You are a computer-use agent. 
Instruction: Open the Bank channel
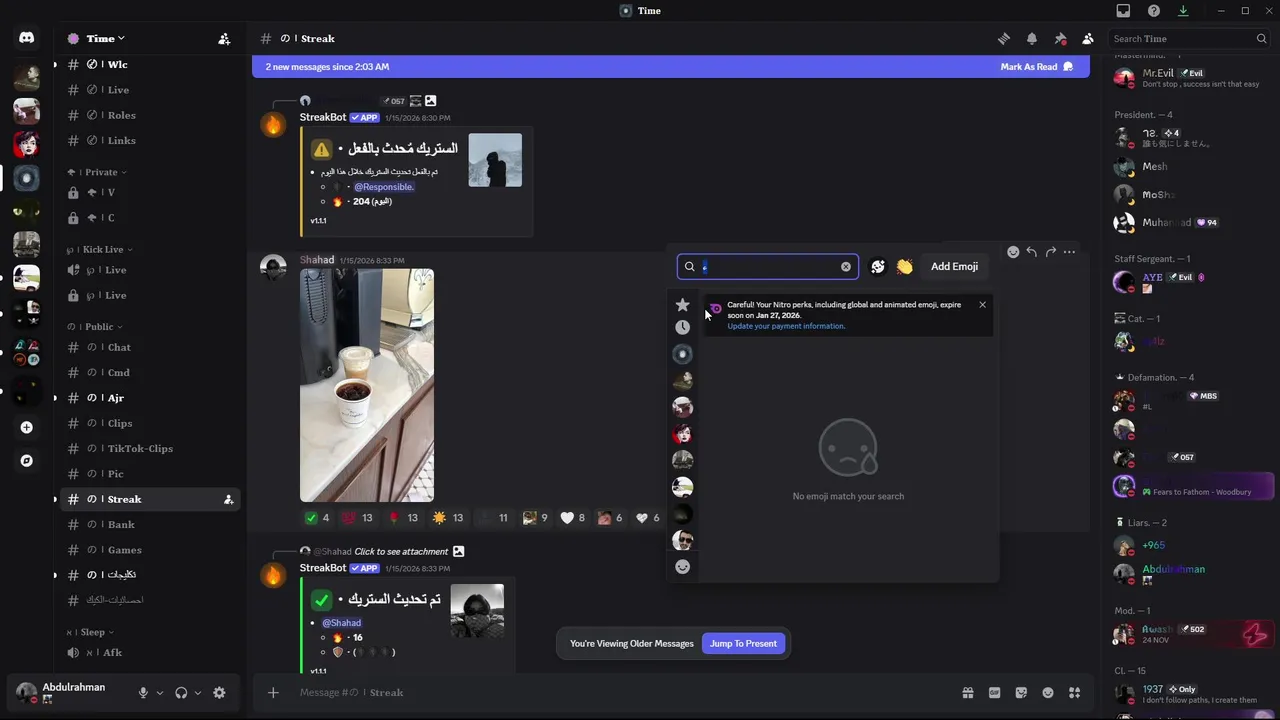pyautogui.click(x=150, y=525)
